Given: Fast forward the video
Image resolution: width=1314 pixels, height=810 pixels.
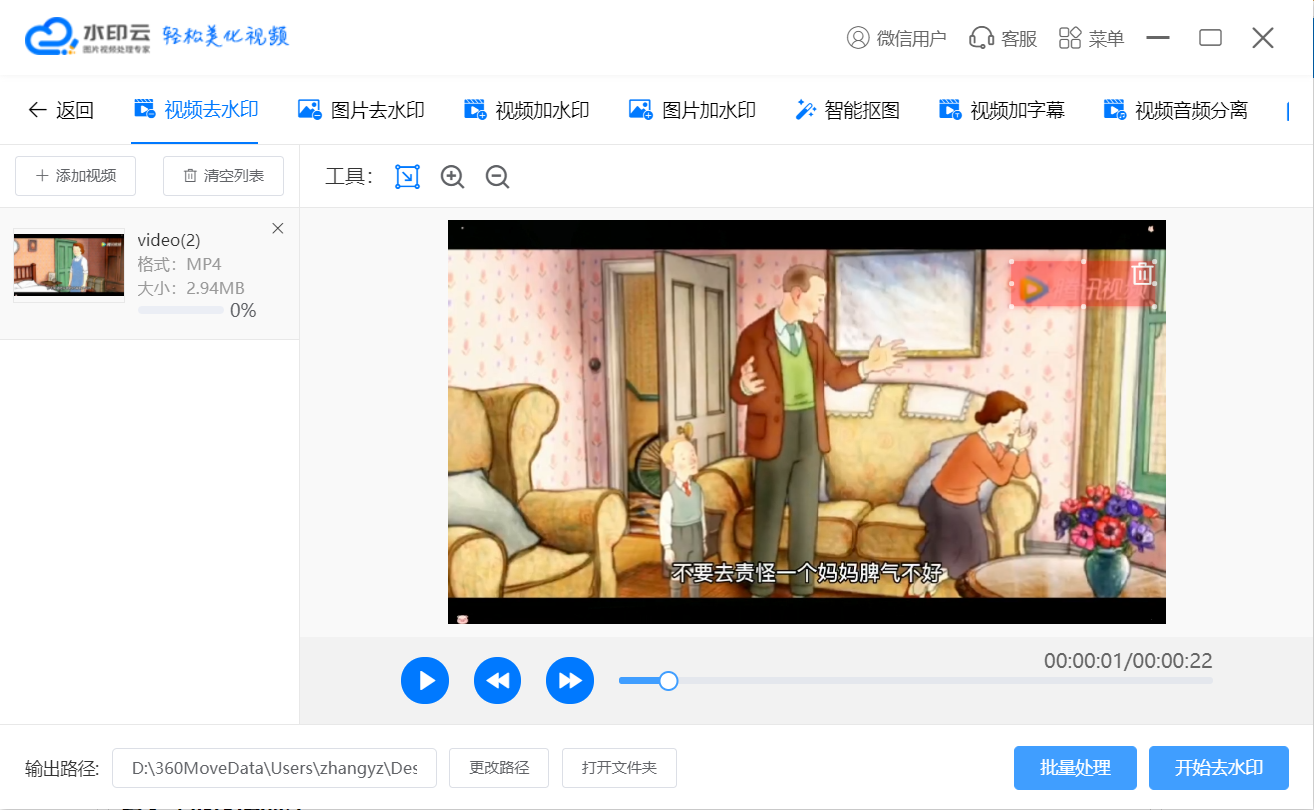Looking at the screenshot, I should pyautogui.click(x=570, y=681).
